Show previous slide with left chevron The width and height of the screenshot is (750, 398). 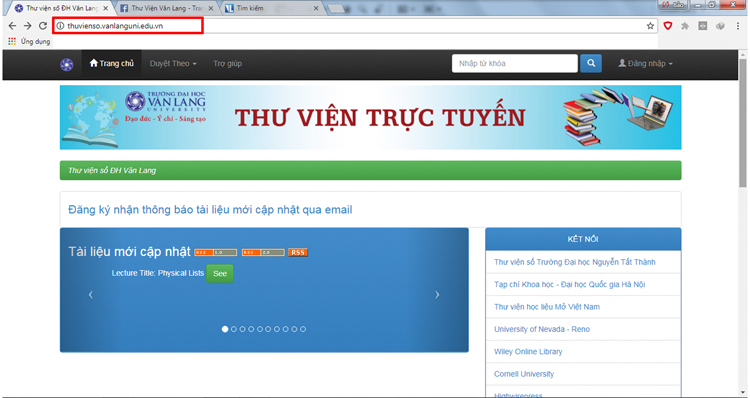(x=91, y=295)
